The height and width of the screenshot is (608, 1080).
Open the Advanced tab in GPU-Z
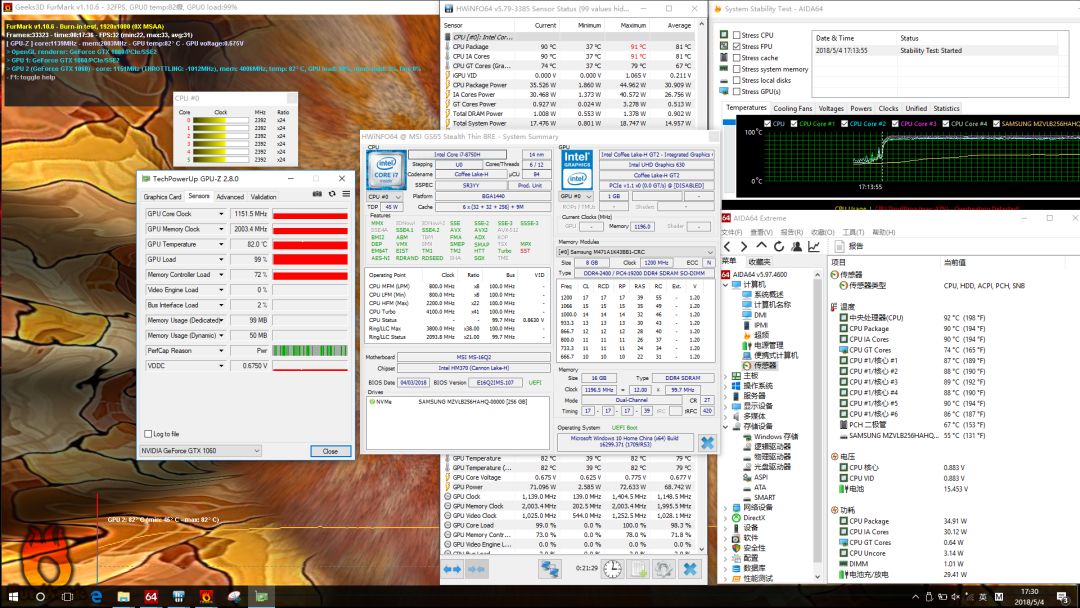pos(230,197)
